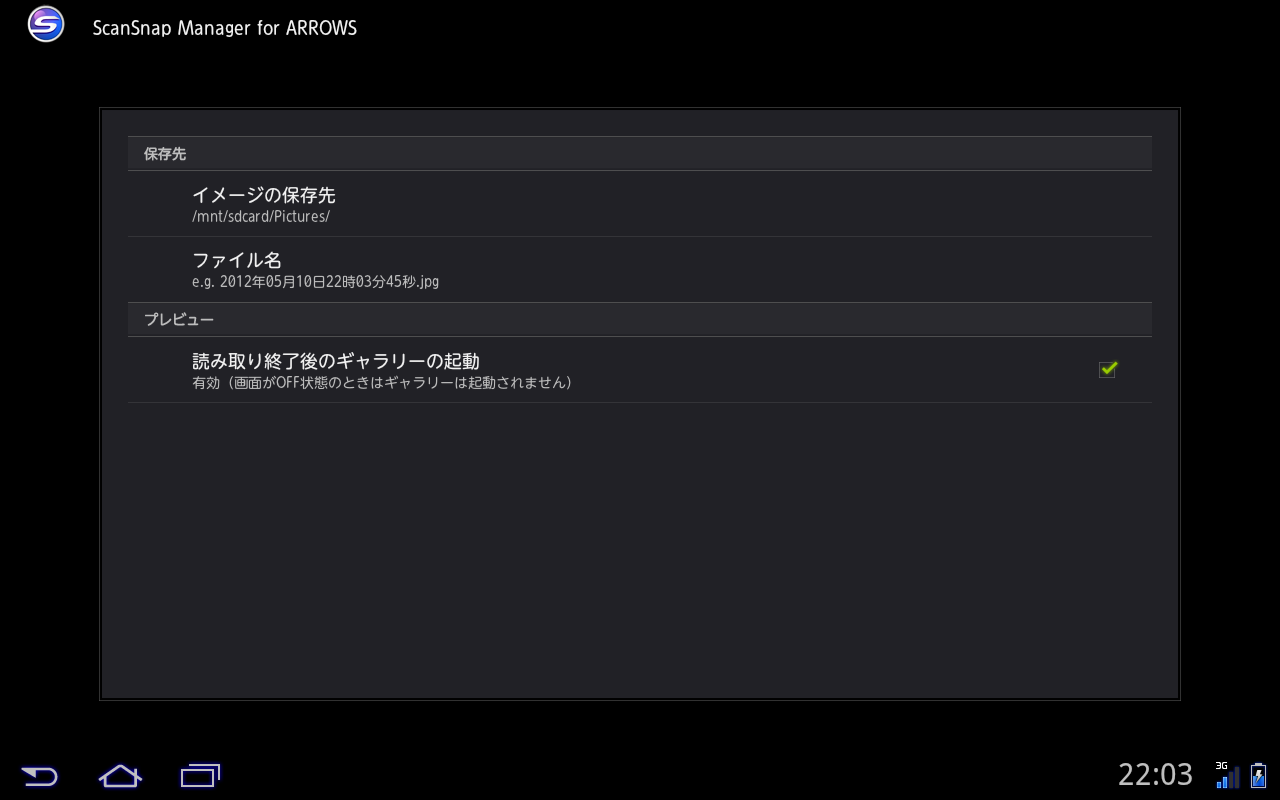
Task: Tap the 有効 summary text under gallery option
Action: click(382, 383)
